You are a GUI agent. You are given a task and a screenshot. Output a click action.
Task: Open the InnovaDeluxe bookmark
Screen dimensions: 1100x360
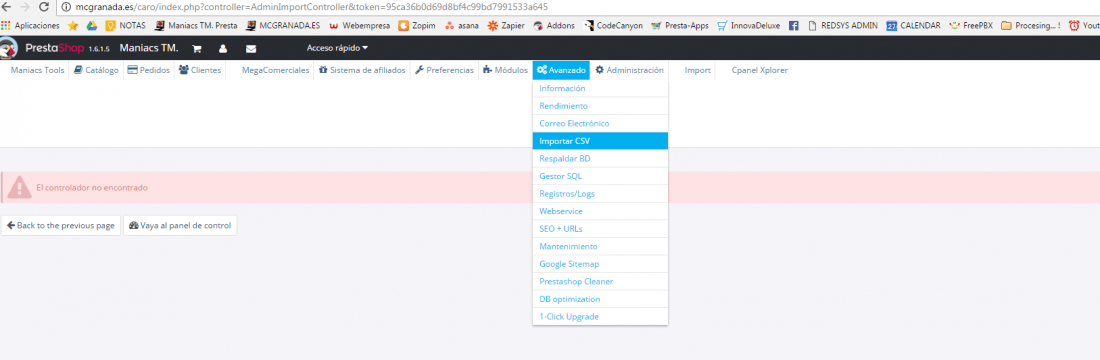[749, 25]
